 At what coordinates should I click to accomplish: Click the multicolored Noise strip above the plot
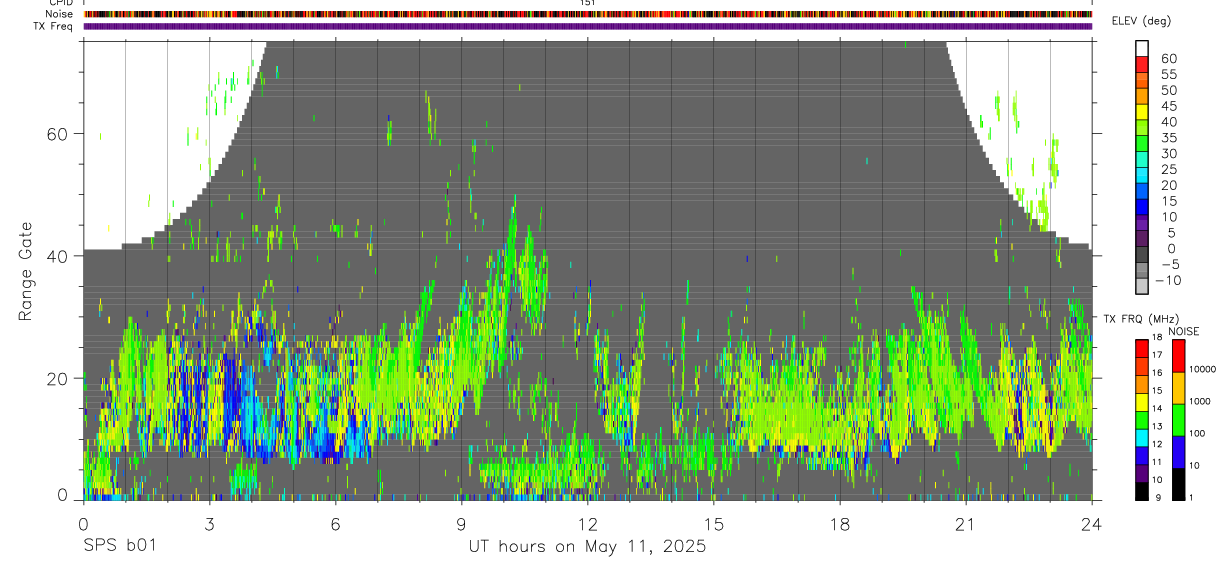(x=587, y=14)
